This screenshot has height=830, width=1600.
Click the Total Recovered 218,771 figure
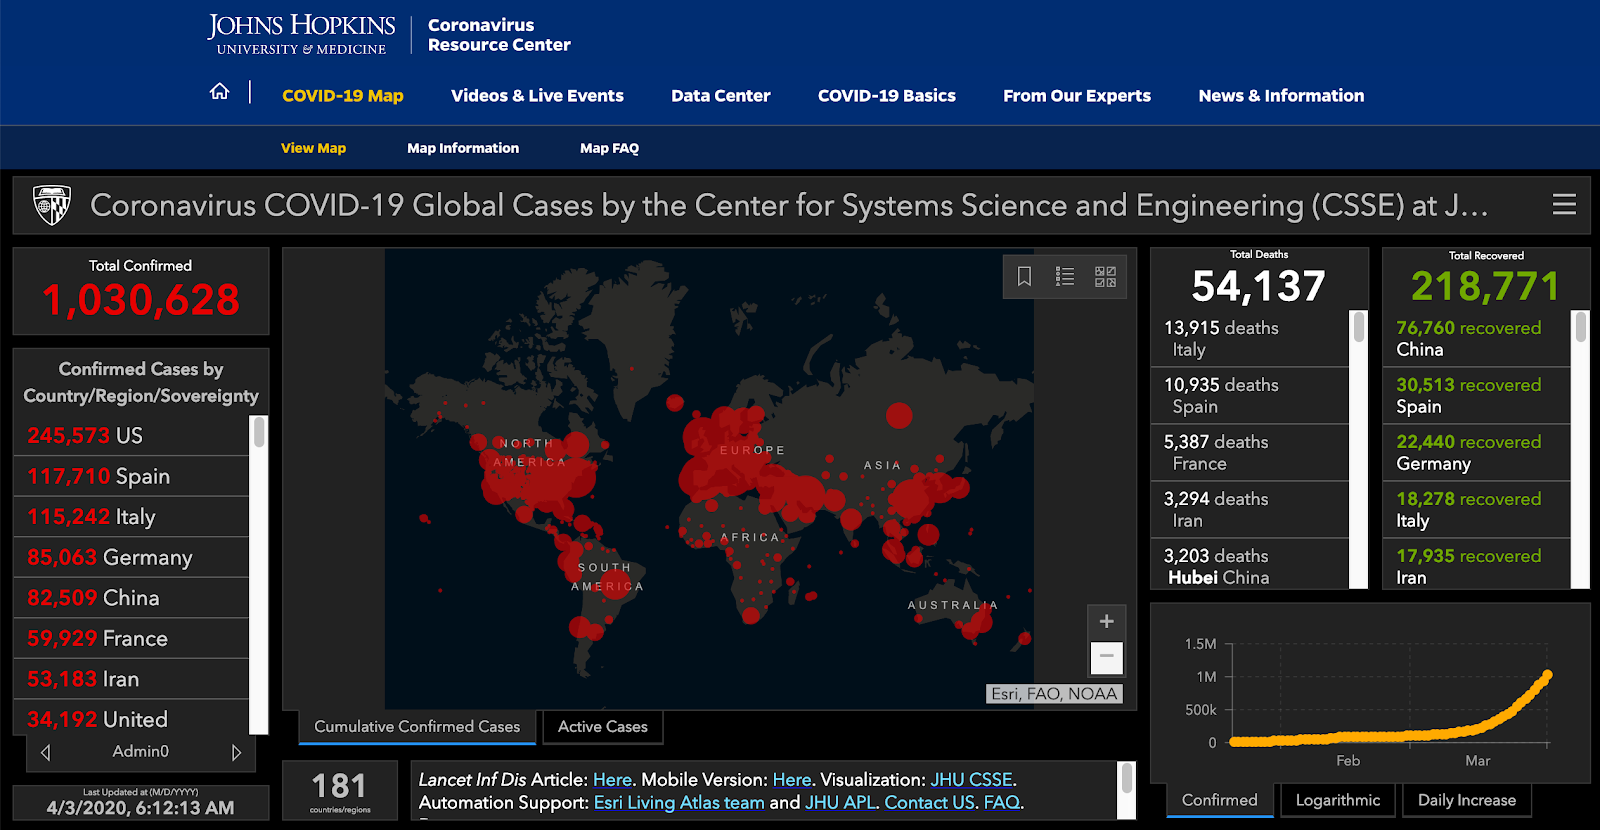tap(1485, 287)
